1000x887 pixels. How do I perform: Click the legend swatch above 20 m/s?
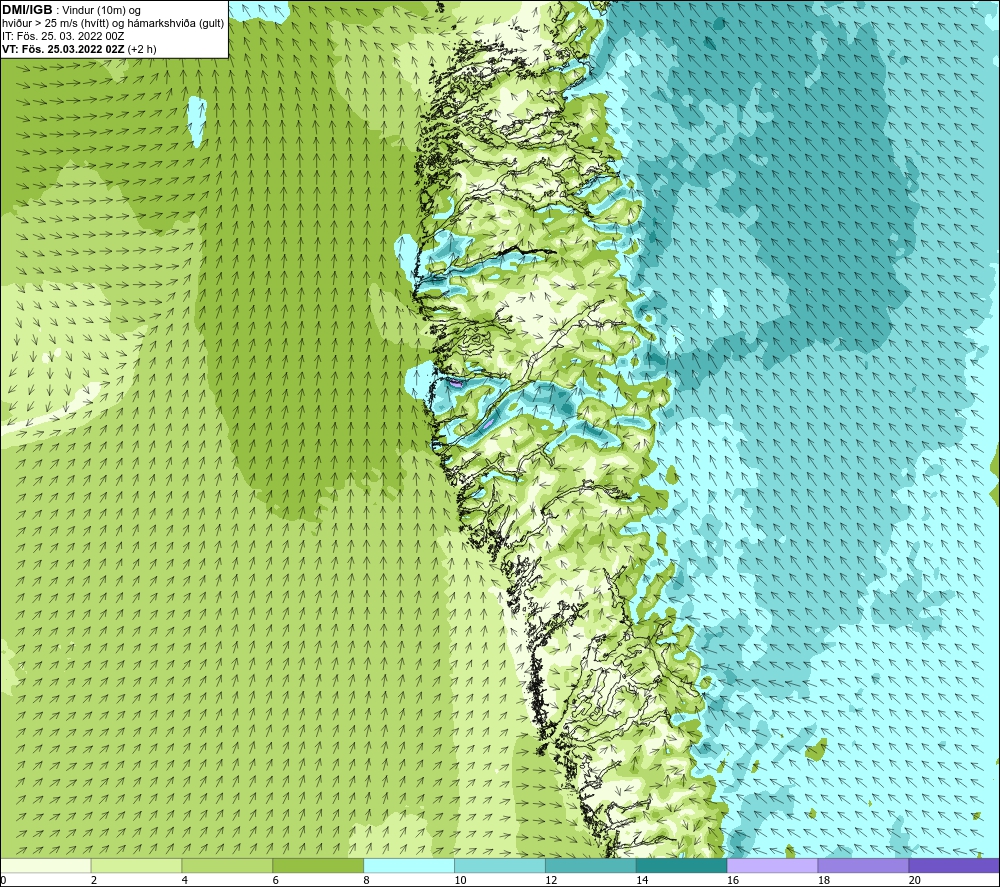coord(954,865)
